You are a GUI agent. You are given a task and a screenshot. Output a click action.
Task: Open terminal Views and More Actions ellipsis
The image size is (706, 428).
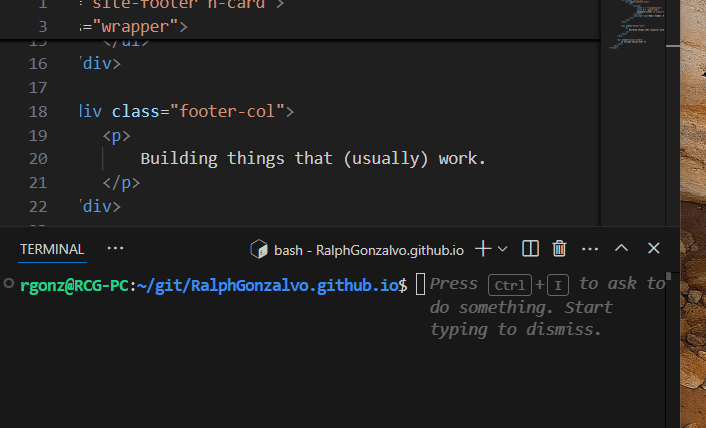[x=590, y=248]
